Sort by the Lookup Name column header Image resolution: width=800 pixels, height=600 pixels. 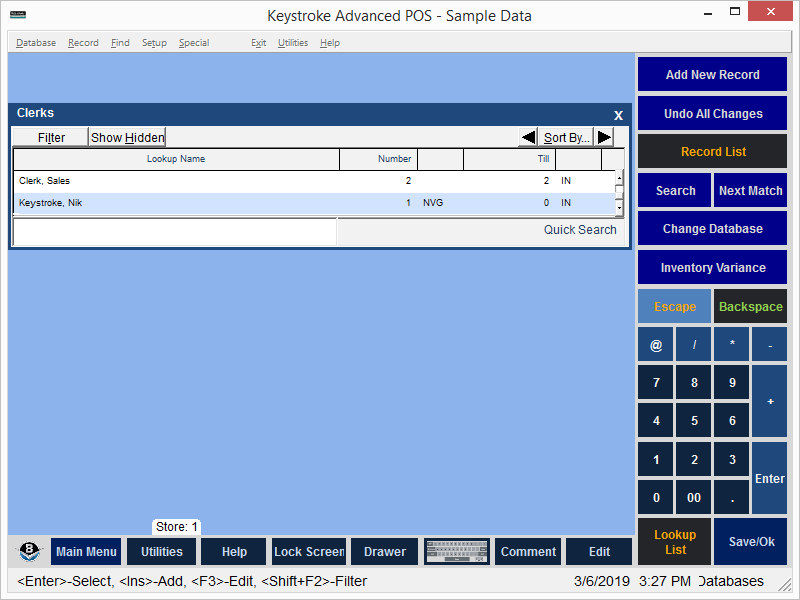176,159
